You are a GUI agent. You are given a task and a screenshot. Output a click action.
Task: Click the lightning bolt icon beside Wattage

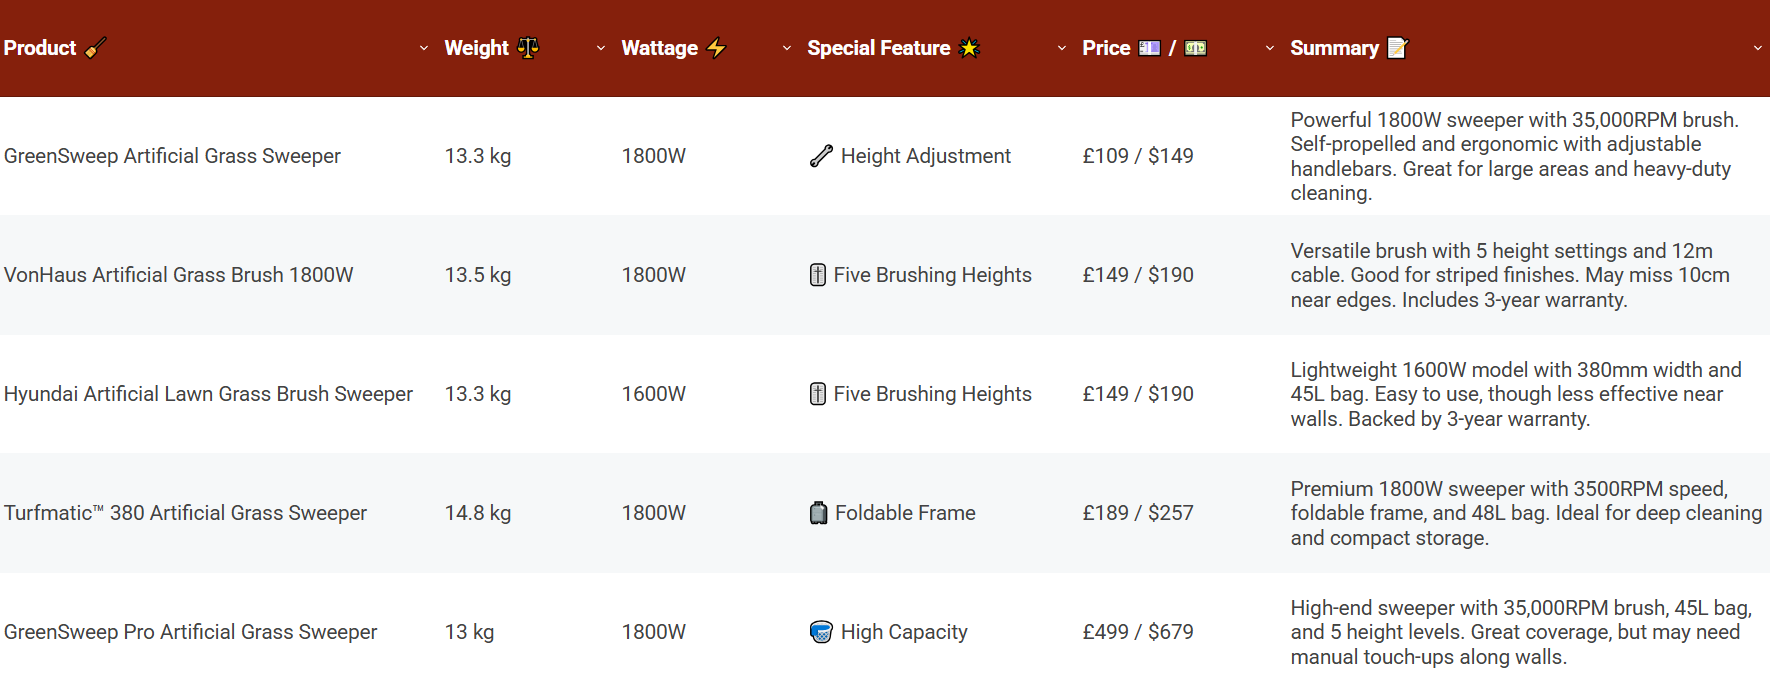pyautogui.click(x=716, y=48)
